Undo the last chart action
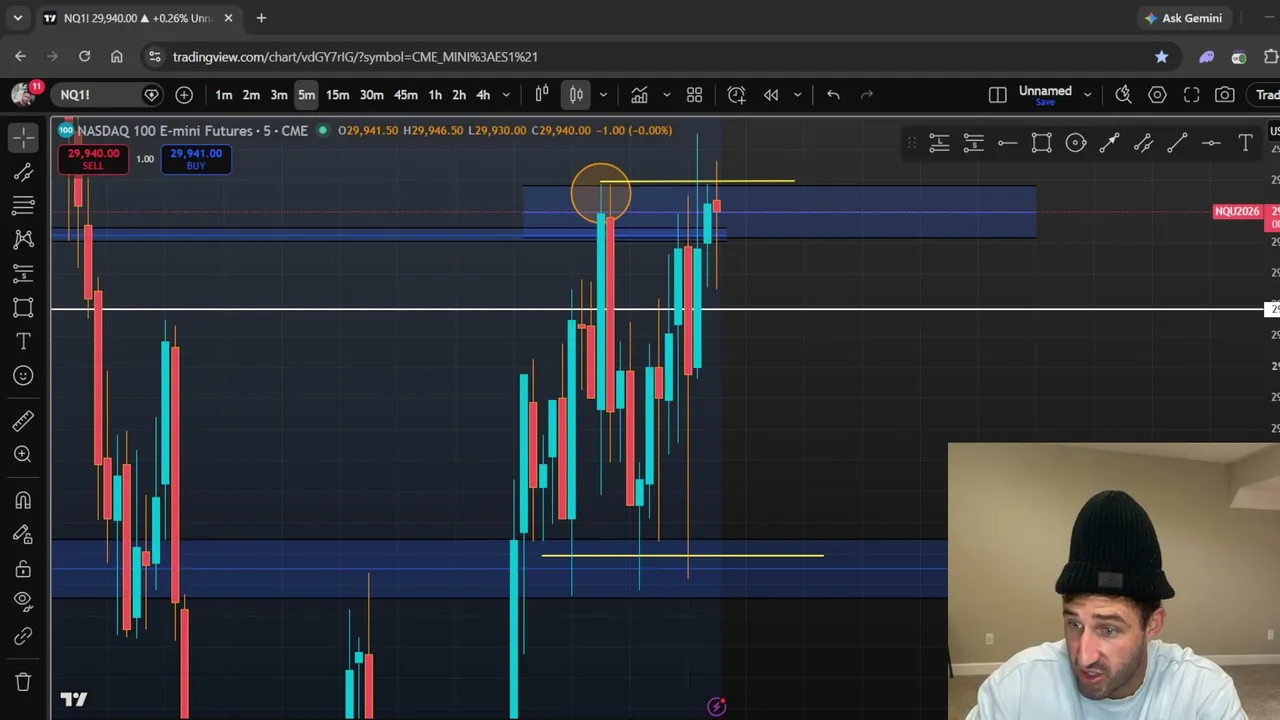 coord(833,95)
